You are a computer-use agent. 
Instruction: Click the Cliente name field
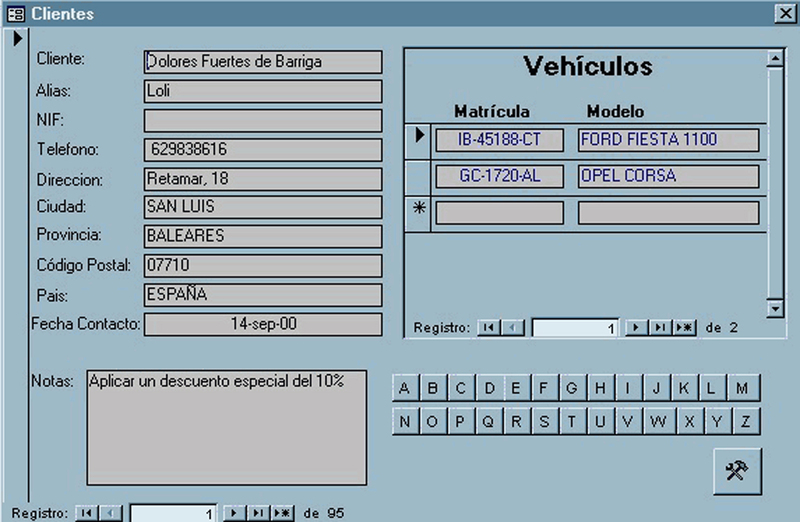coord(263,62)
